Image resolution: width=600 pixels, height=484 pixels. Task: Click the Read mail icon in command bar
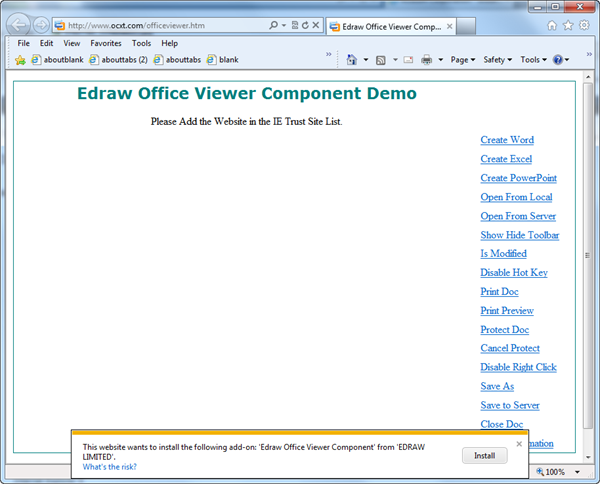(x=408, y=60)
